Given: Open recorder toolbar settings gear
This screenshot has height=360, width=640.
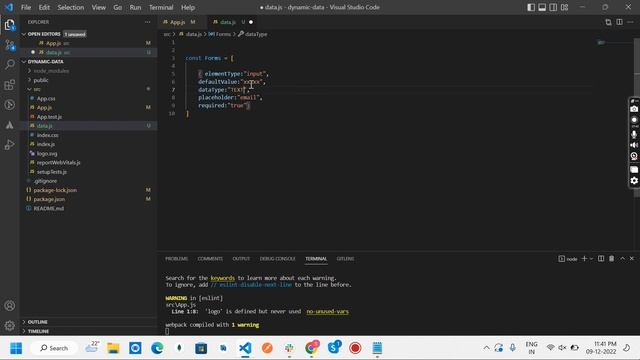Looking at the screenshot, I should [x=634, y=180].
